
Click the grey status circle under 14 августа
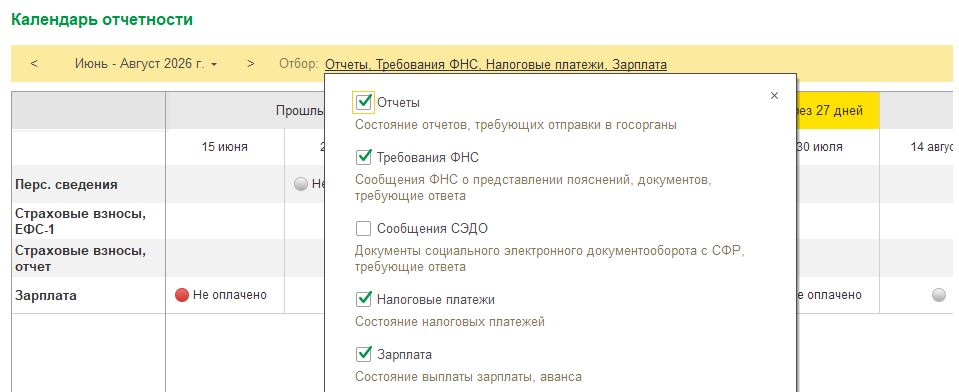[x=939, y=295]
